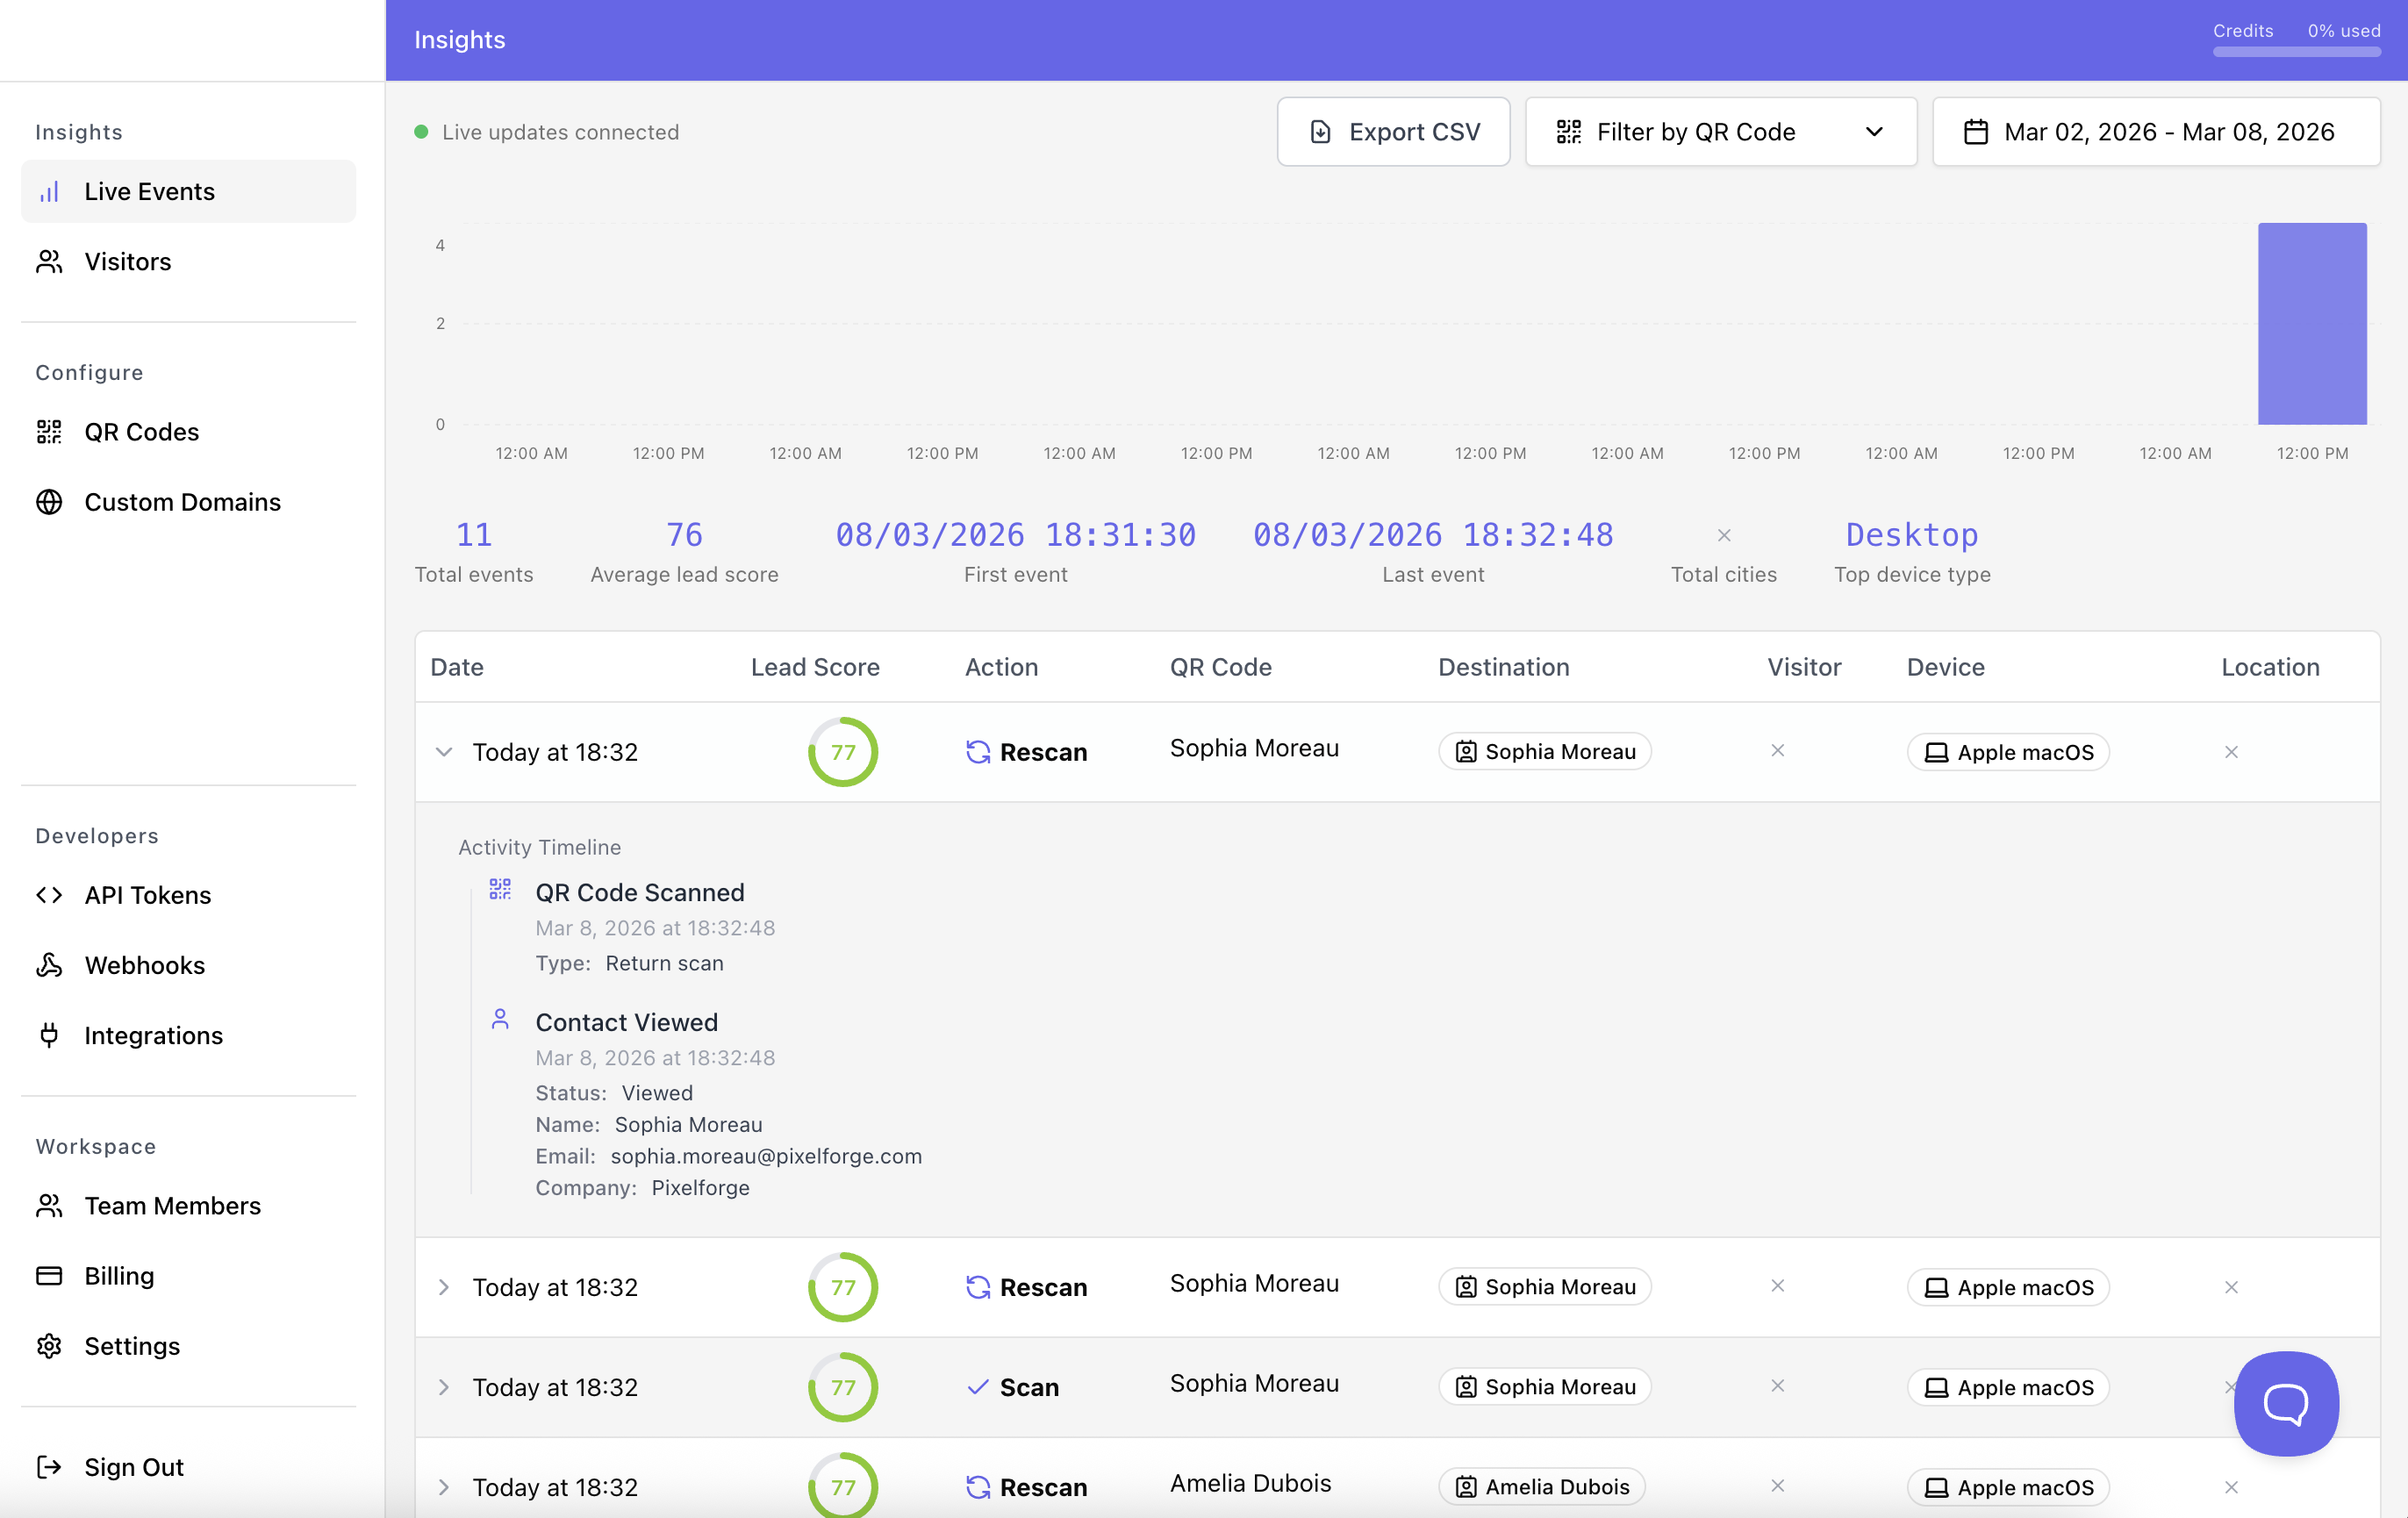Open the Filter by QR Code dropdown
This screenshot has width=2408, height=1518.
[x=1720, y=131]
